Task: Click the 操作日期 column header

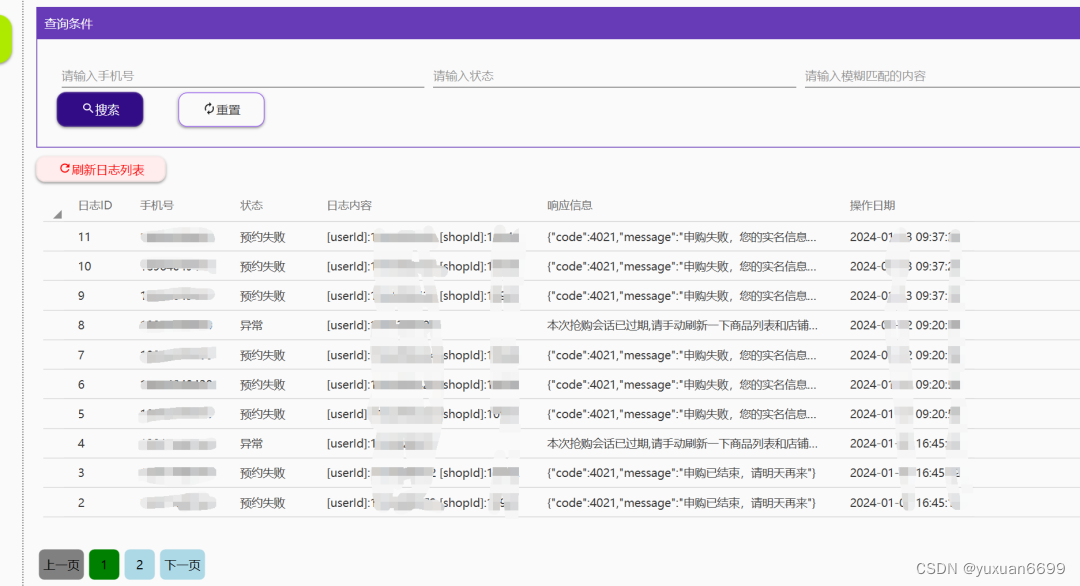Action: (872, 205)
